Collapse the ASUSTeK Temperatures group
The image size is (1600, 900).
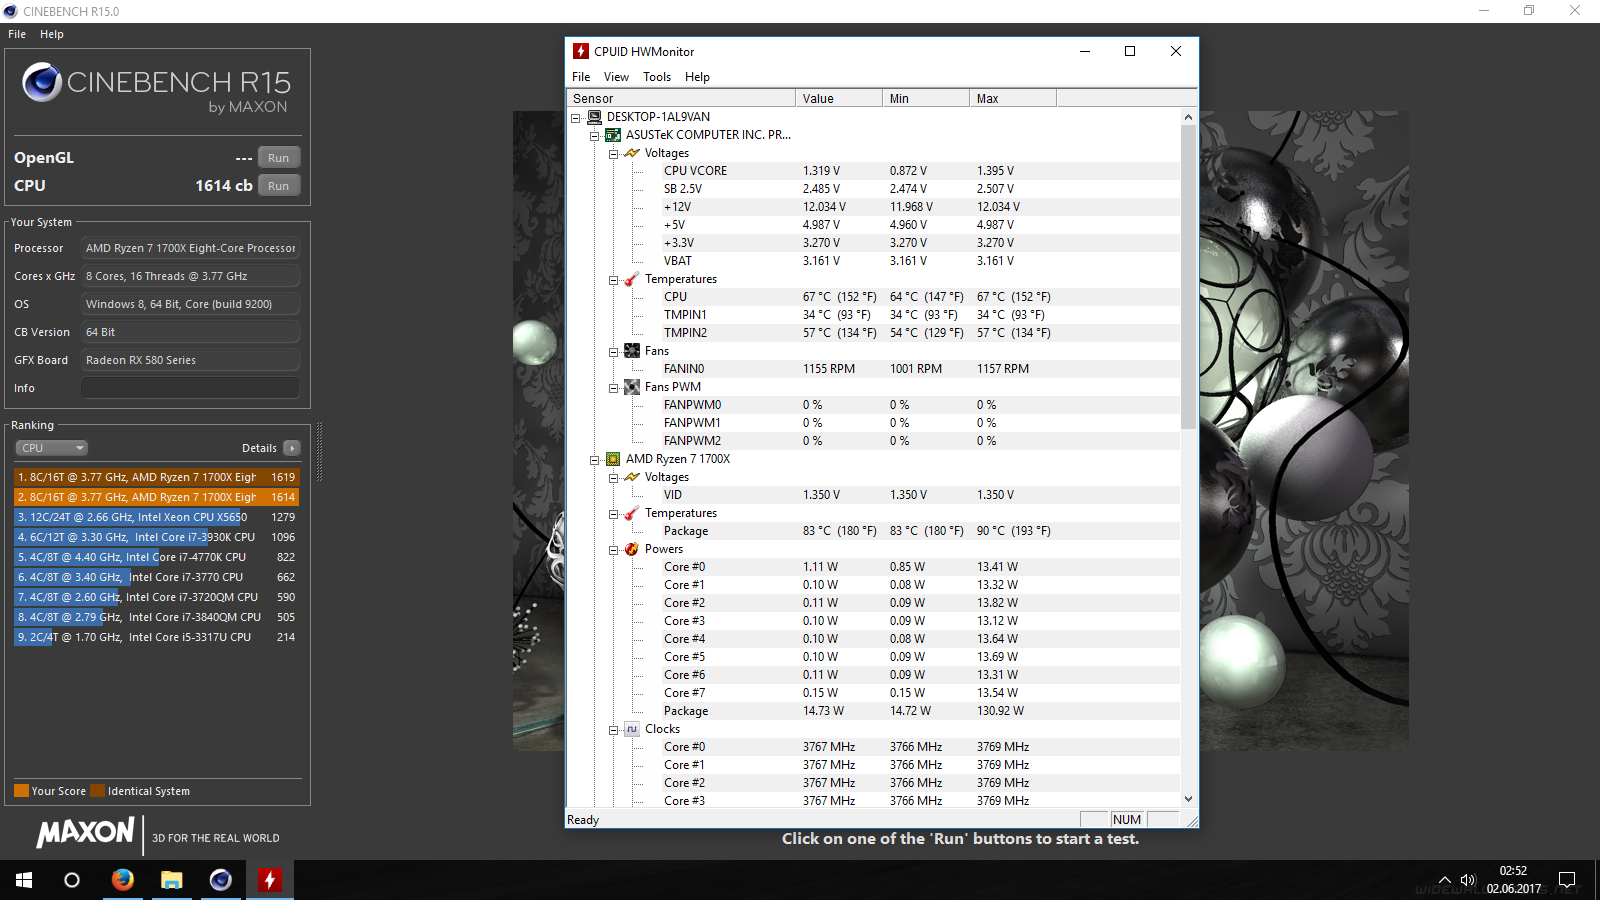tap(614, 280)
